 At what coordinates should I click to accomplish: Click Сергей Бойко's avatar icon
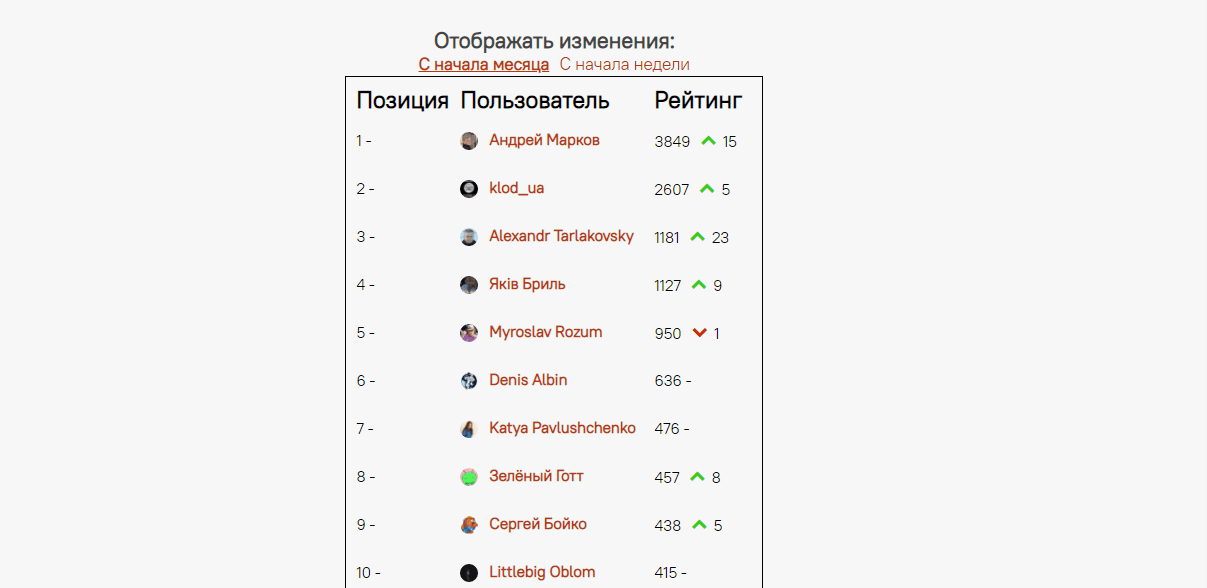[469, 525]
